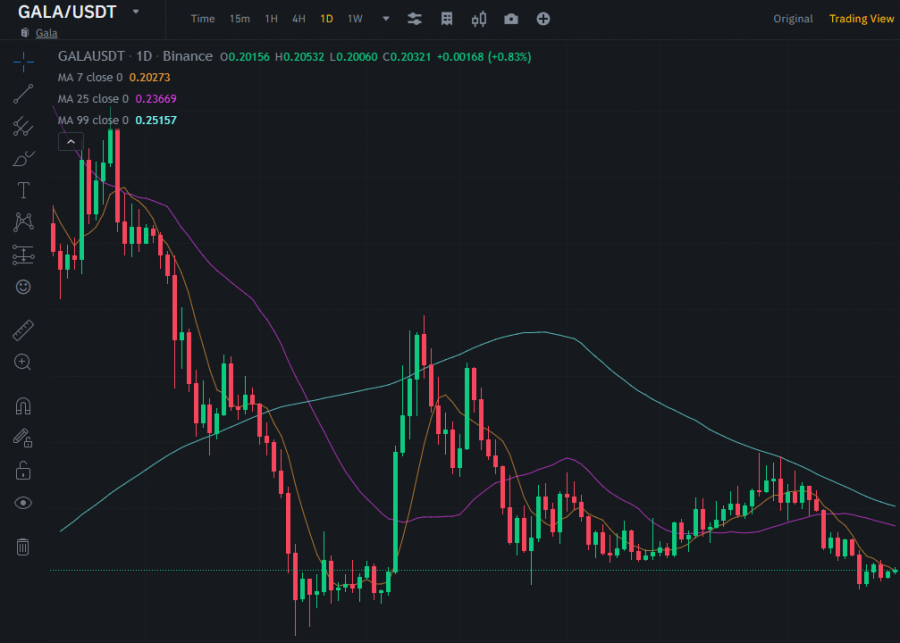Select the ruler measure tool
Viewport: 900px width, 643px height.
24,331
